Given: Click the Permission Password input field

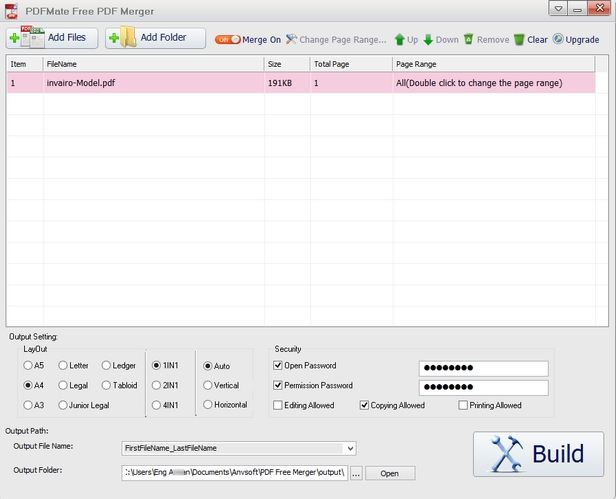Looking at the screenshot, I should 484,387.
